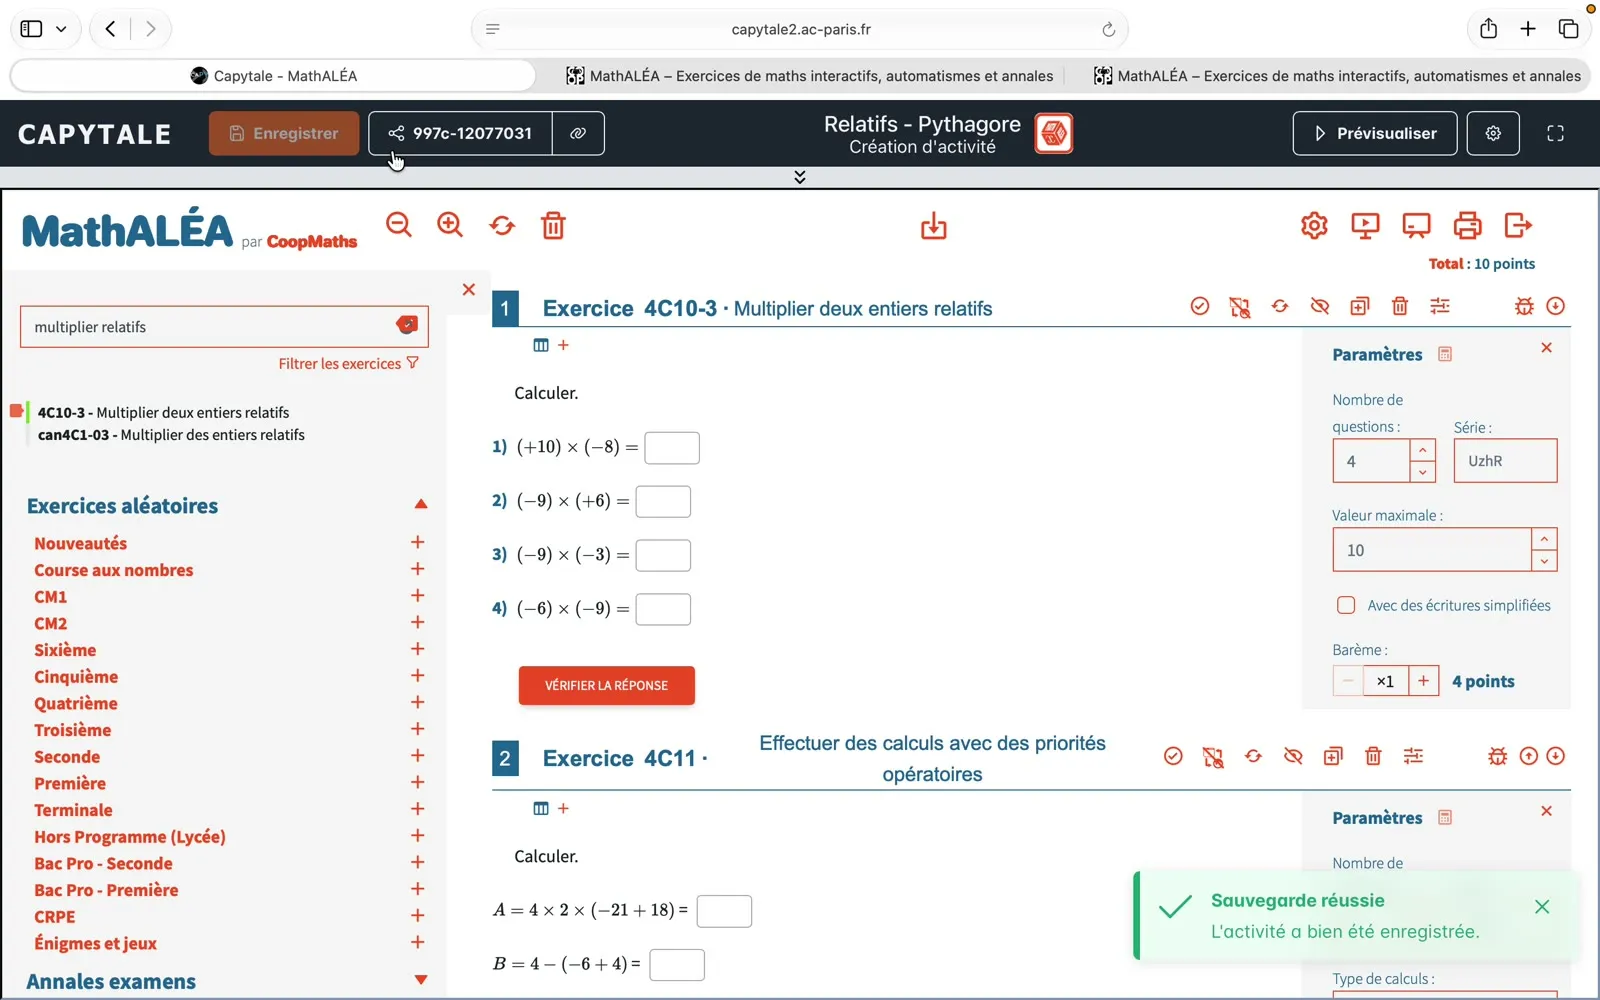Click the bug icon in Exercice 4C11 header

point(1497,756)
